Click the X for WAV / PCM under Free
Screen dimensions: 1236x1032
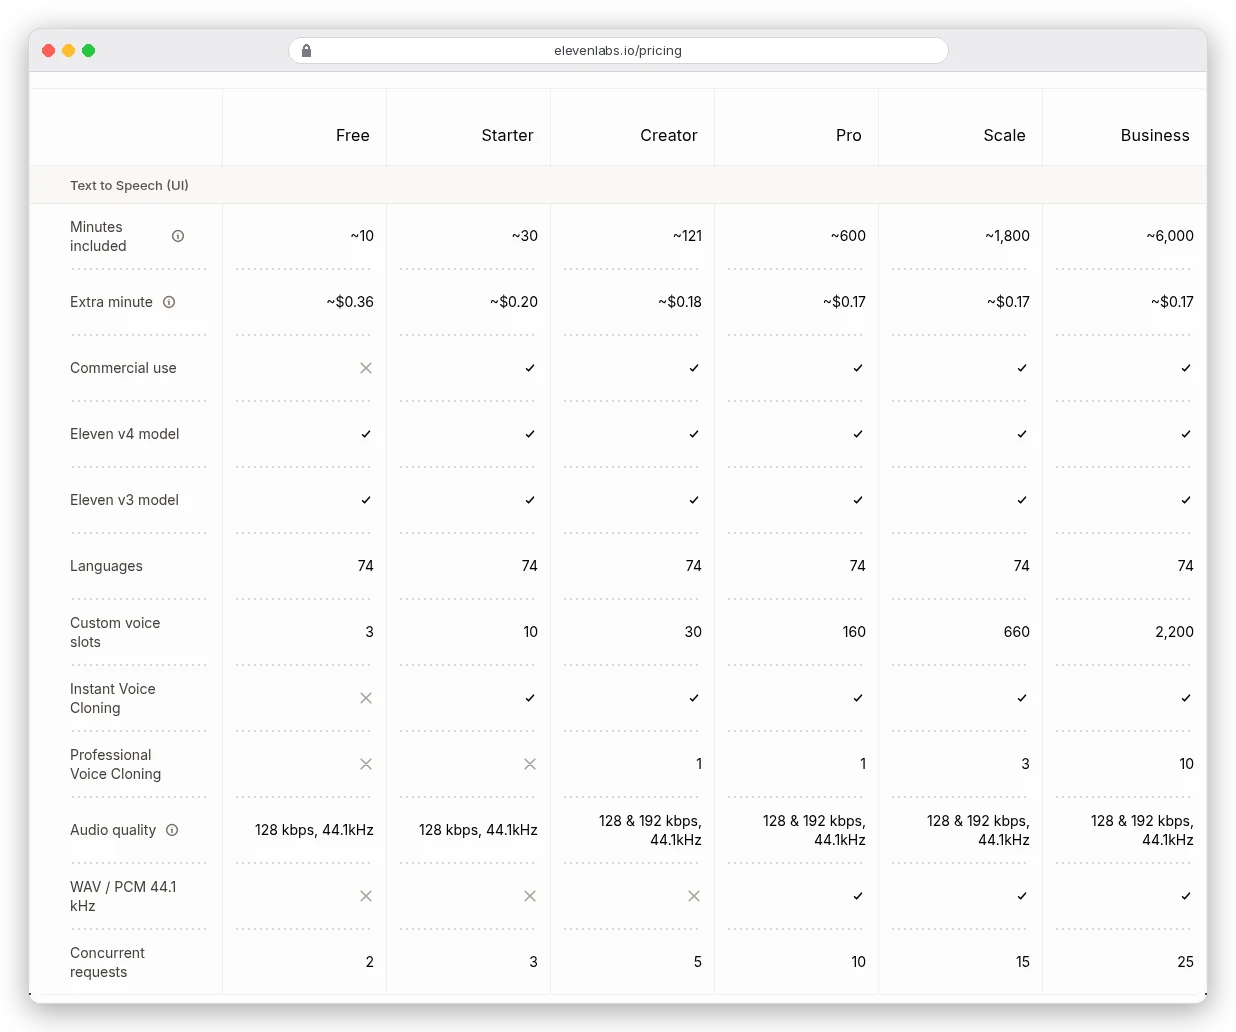coord(366,896)
